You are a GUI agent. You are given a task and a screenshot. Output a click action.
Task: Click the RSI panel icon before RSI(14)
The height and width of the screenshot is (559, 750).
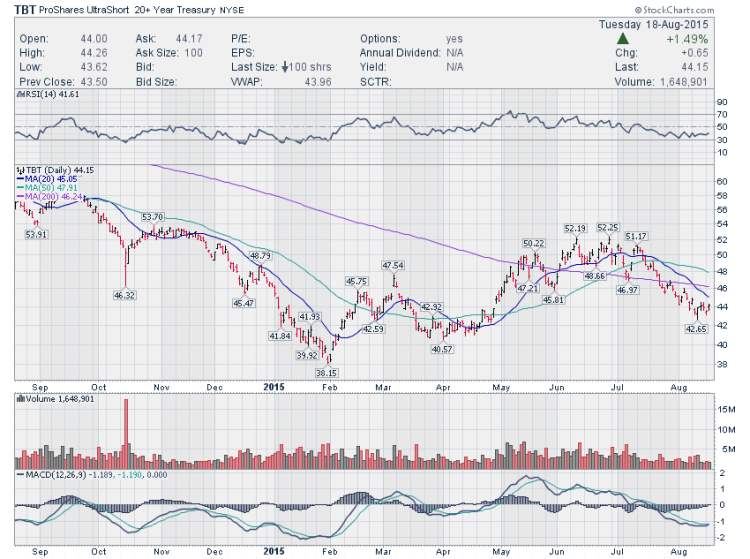pos(19,94)
